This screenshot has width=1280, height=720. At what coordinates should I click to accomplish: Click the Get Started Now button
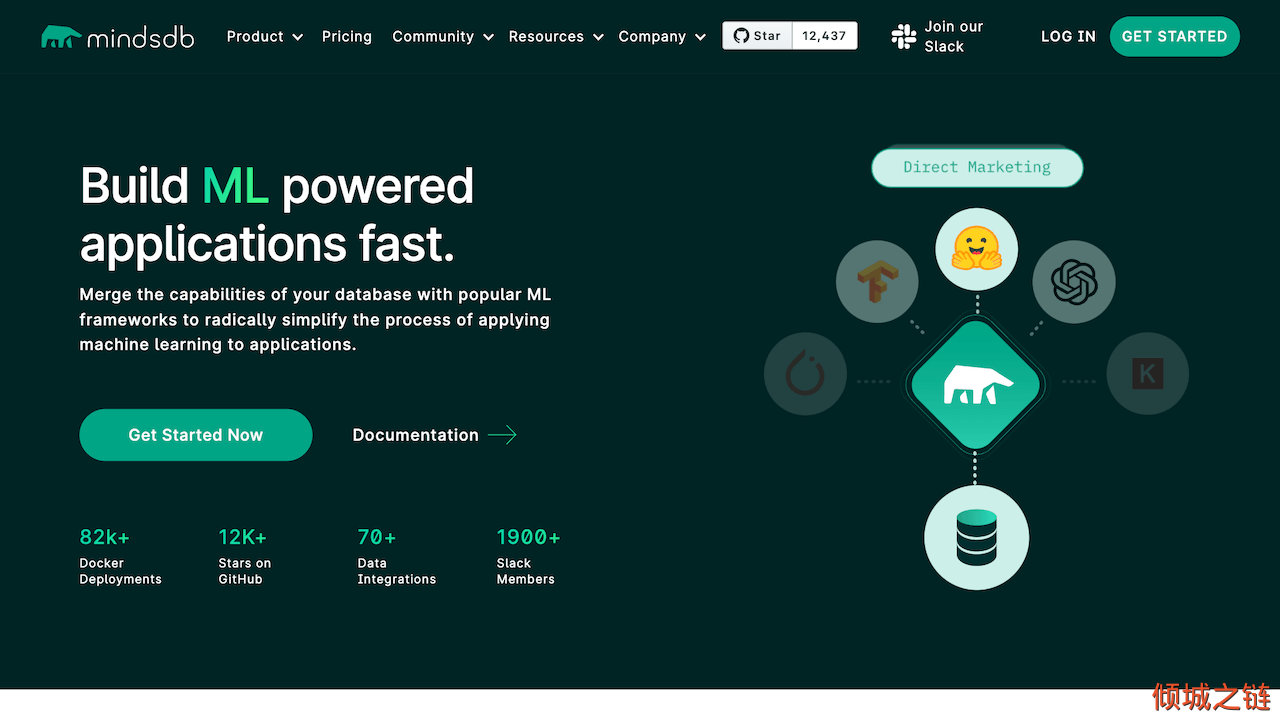(196, 435)
